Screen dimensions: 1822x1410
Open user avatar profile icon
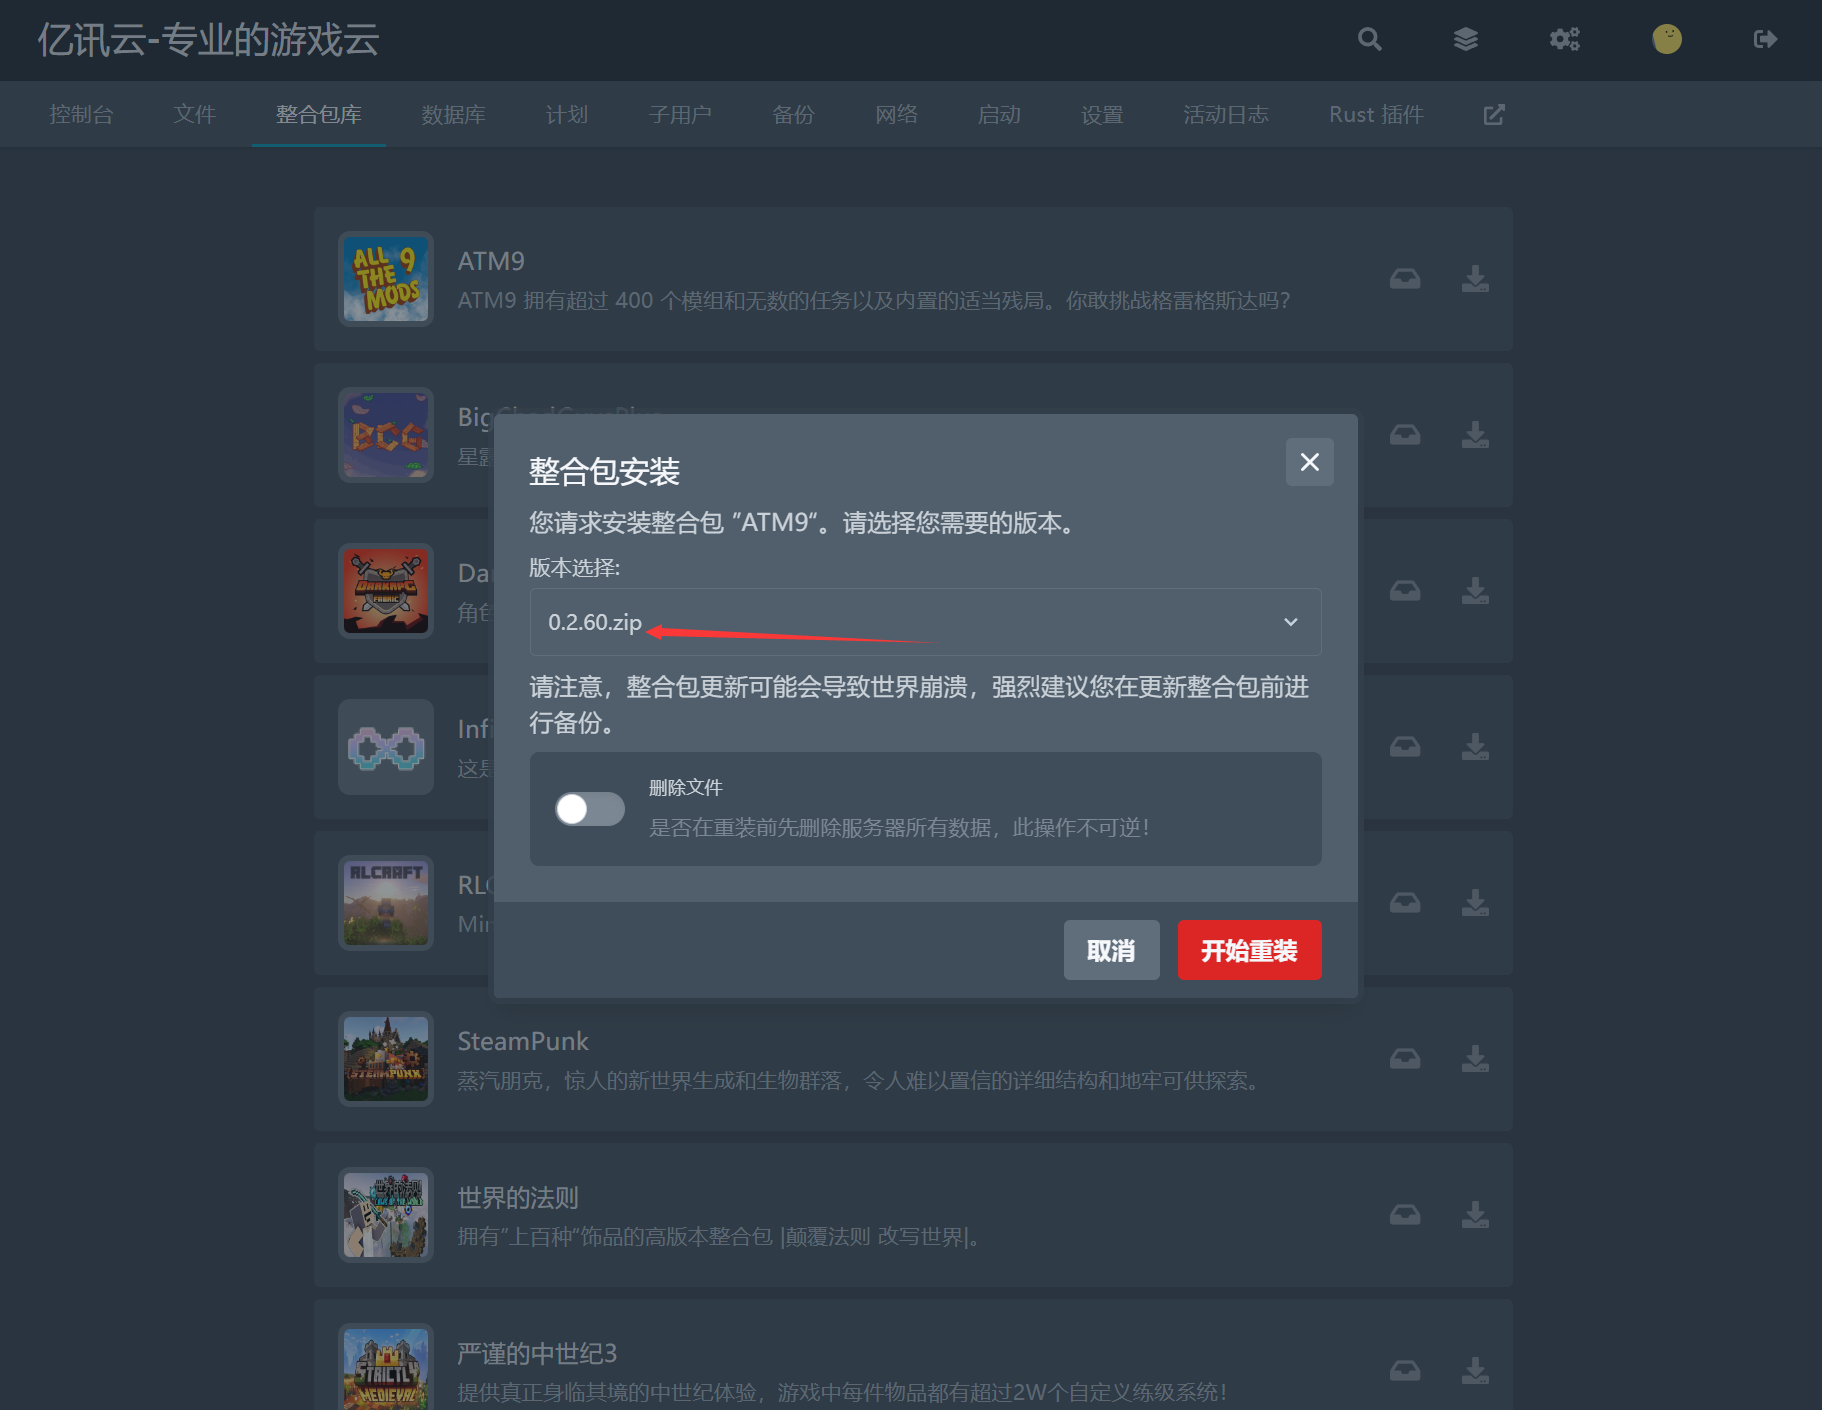[1666, 39]
